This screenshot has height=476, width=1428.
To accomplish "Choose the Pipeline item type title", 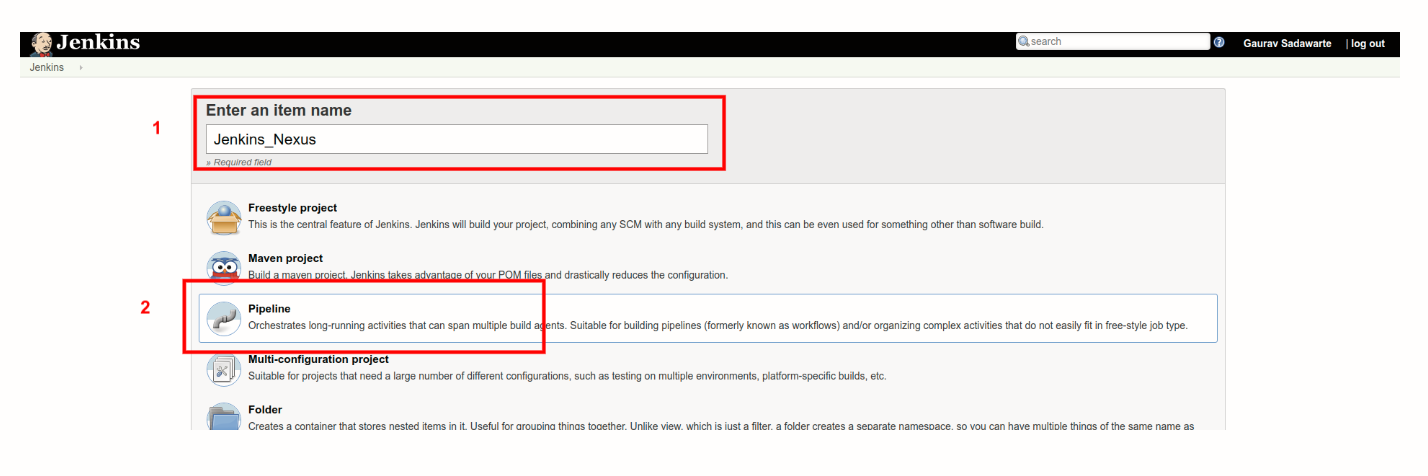I will 269,309.
